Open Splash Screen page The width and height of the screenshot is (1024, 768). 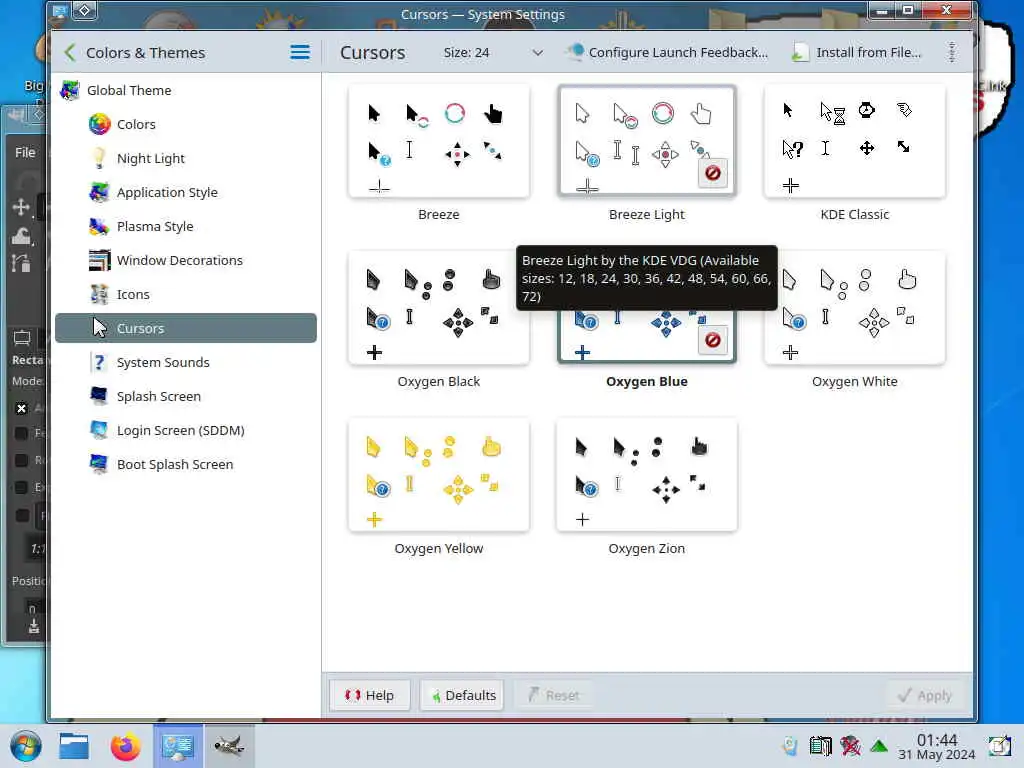pyautogui.click(x=185, y=396)
